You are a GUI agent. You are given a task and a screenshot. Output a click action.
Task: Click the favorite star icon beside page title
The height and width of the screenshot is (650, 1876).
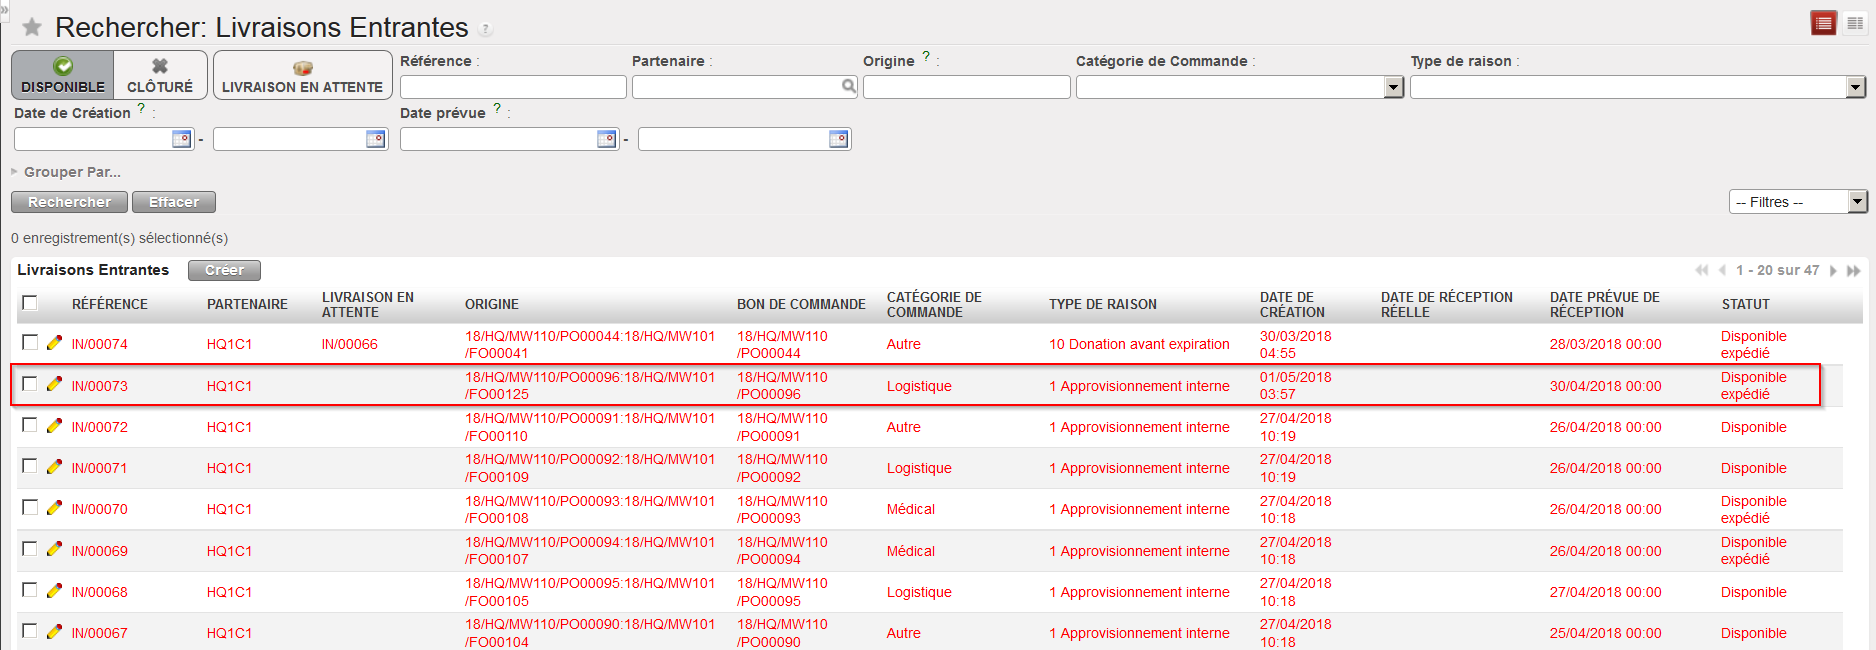(32, 27)
